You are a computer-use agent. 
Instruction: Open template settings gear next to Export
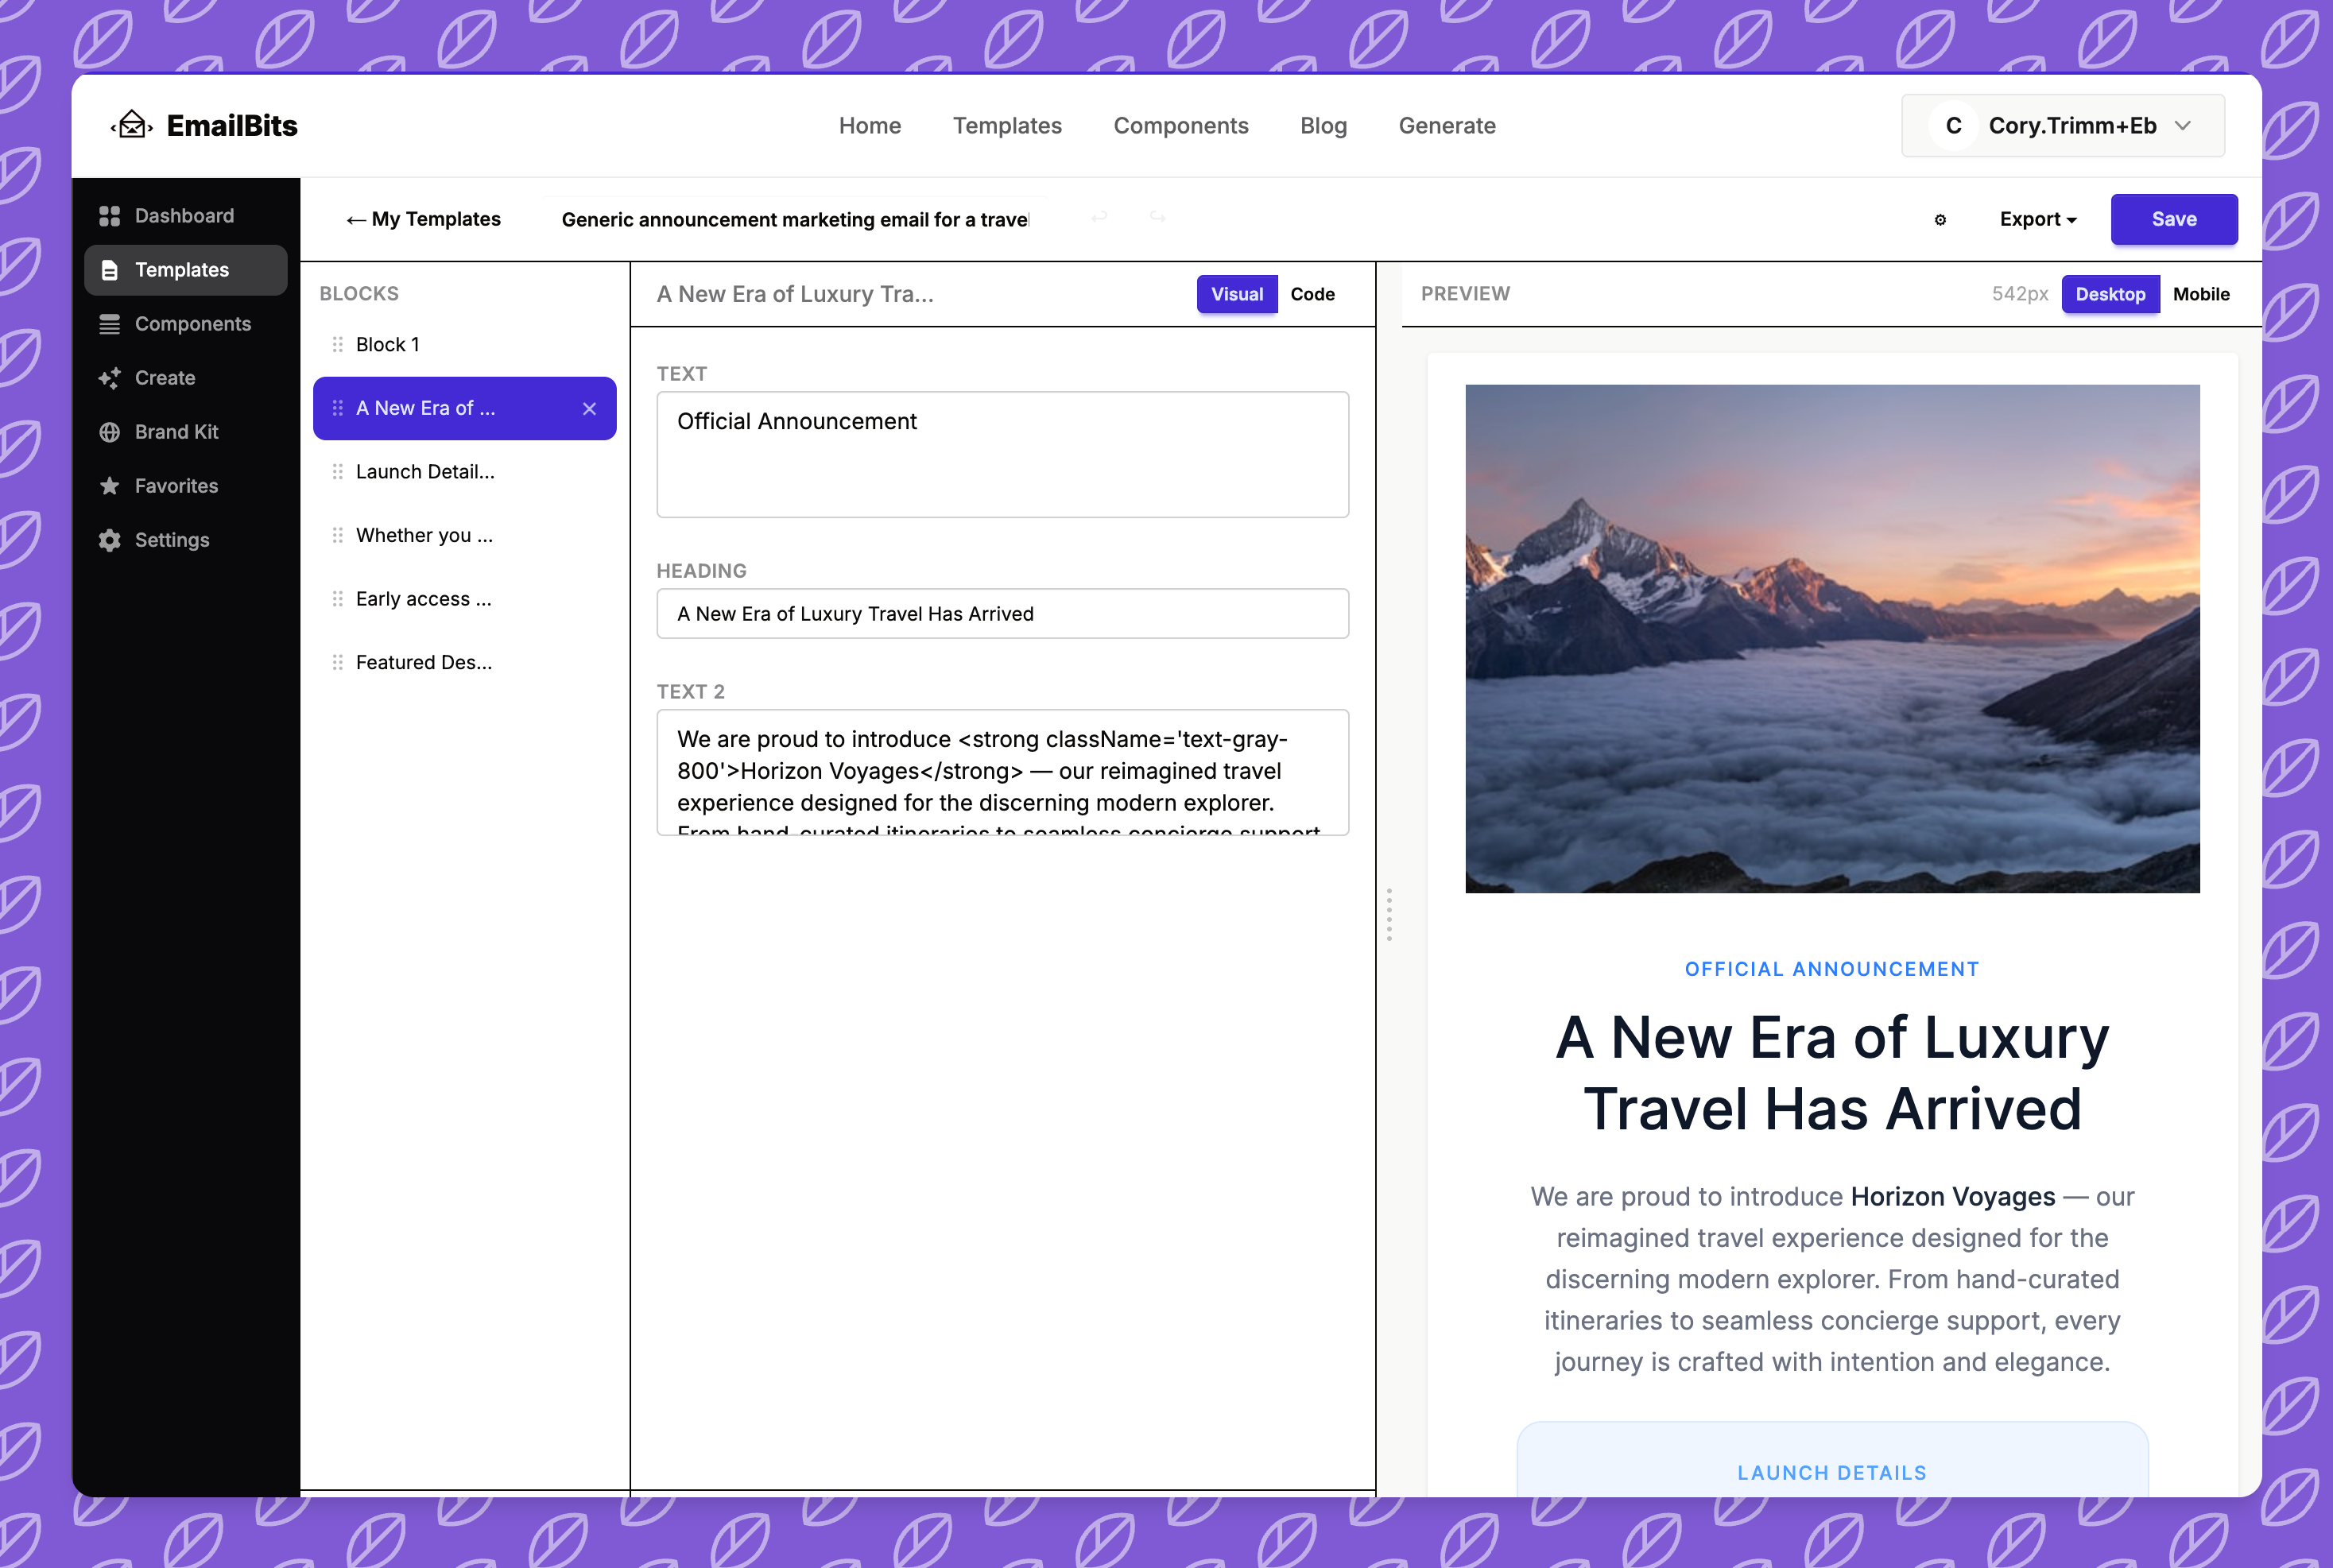[1940, 219]
